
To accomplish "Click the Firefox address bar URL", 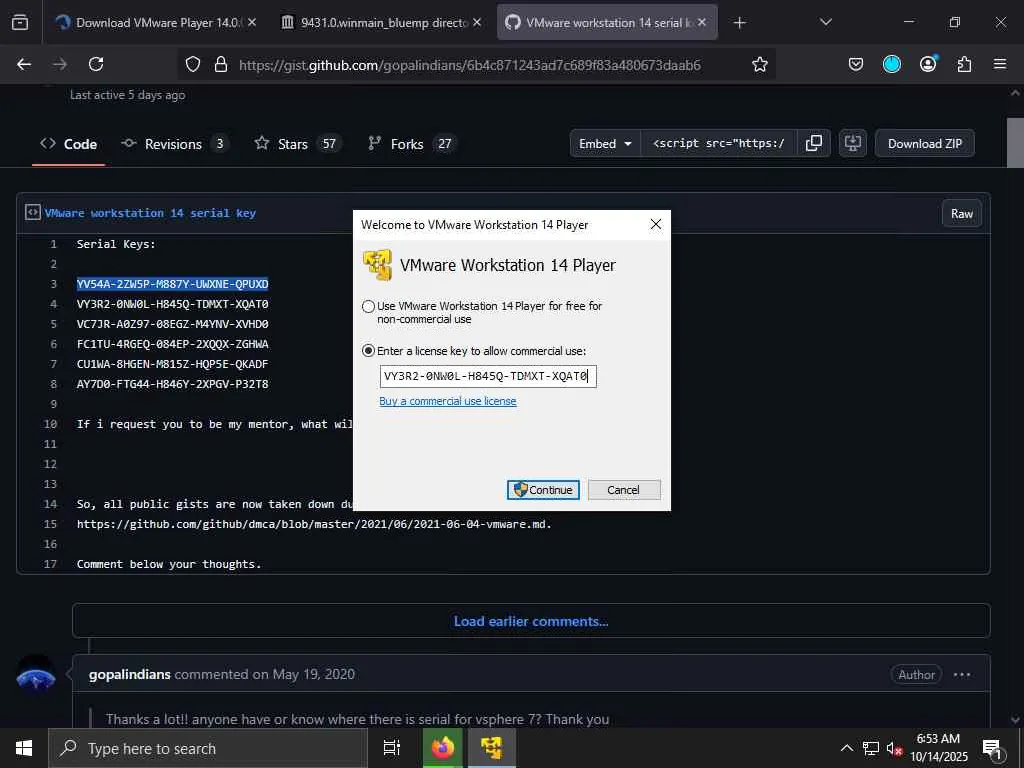I will 470,65.
